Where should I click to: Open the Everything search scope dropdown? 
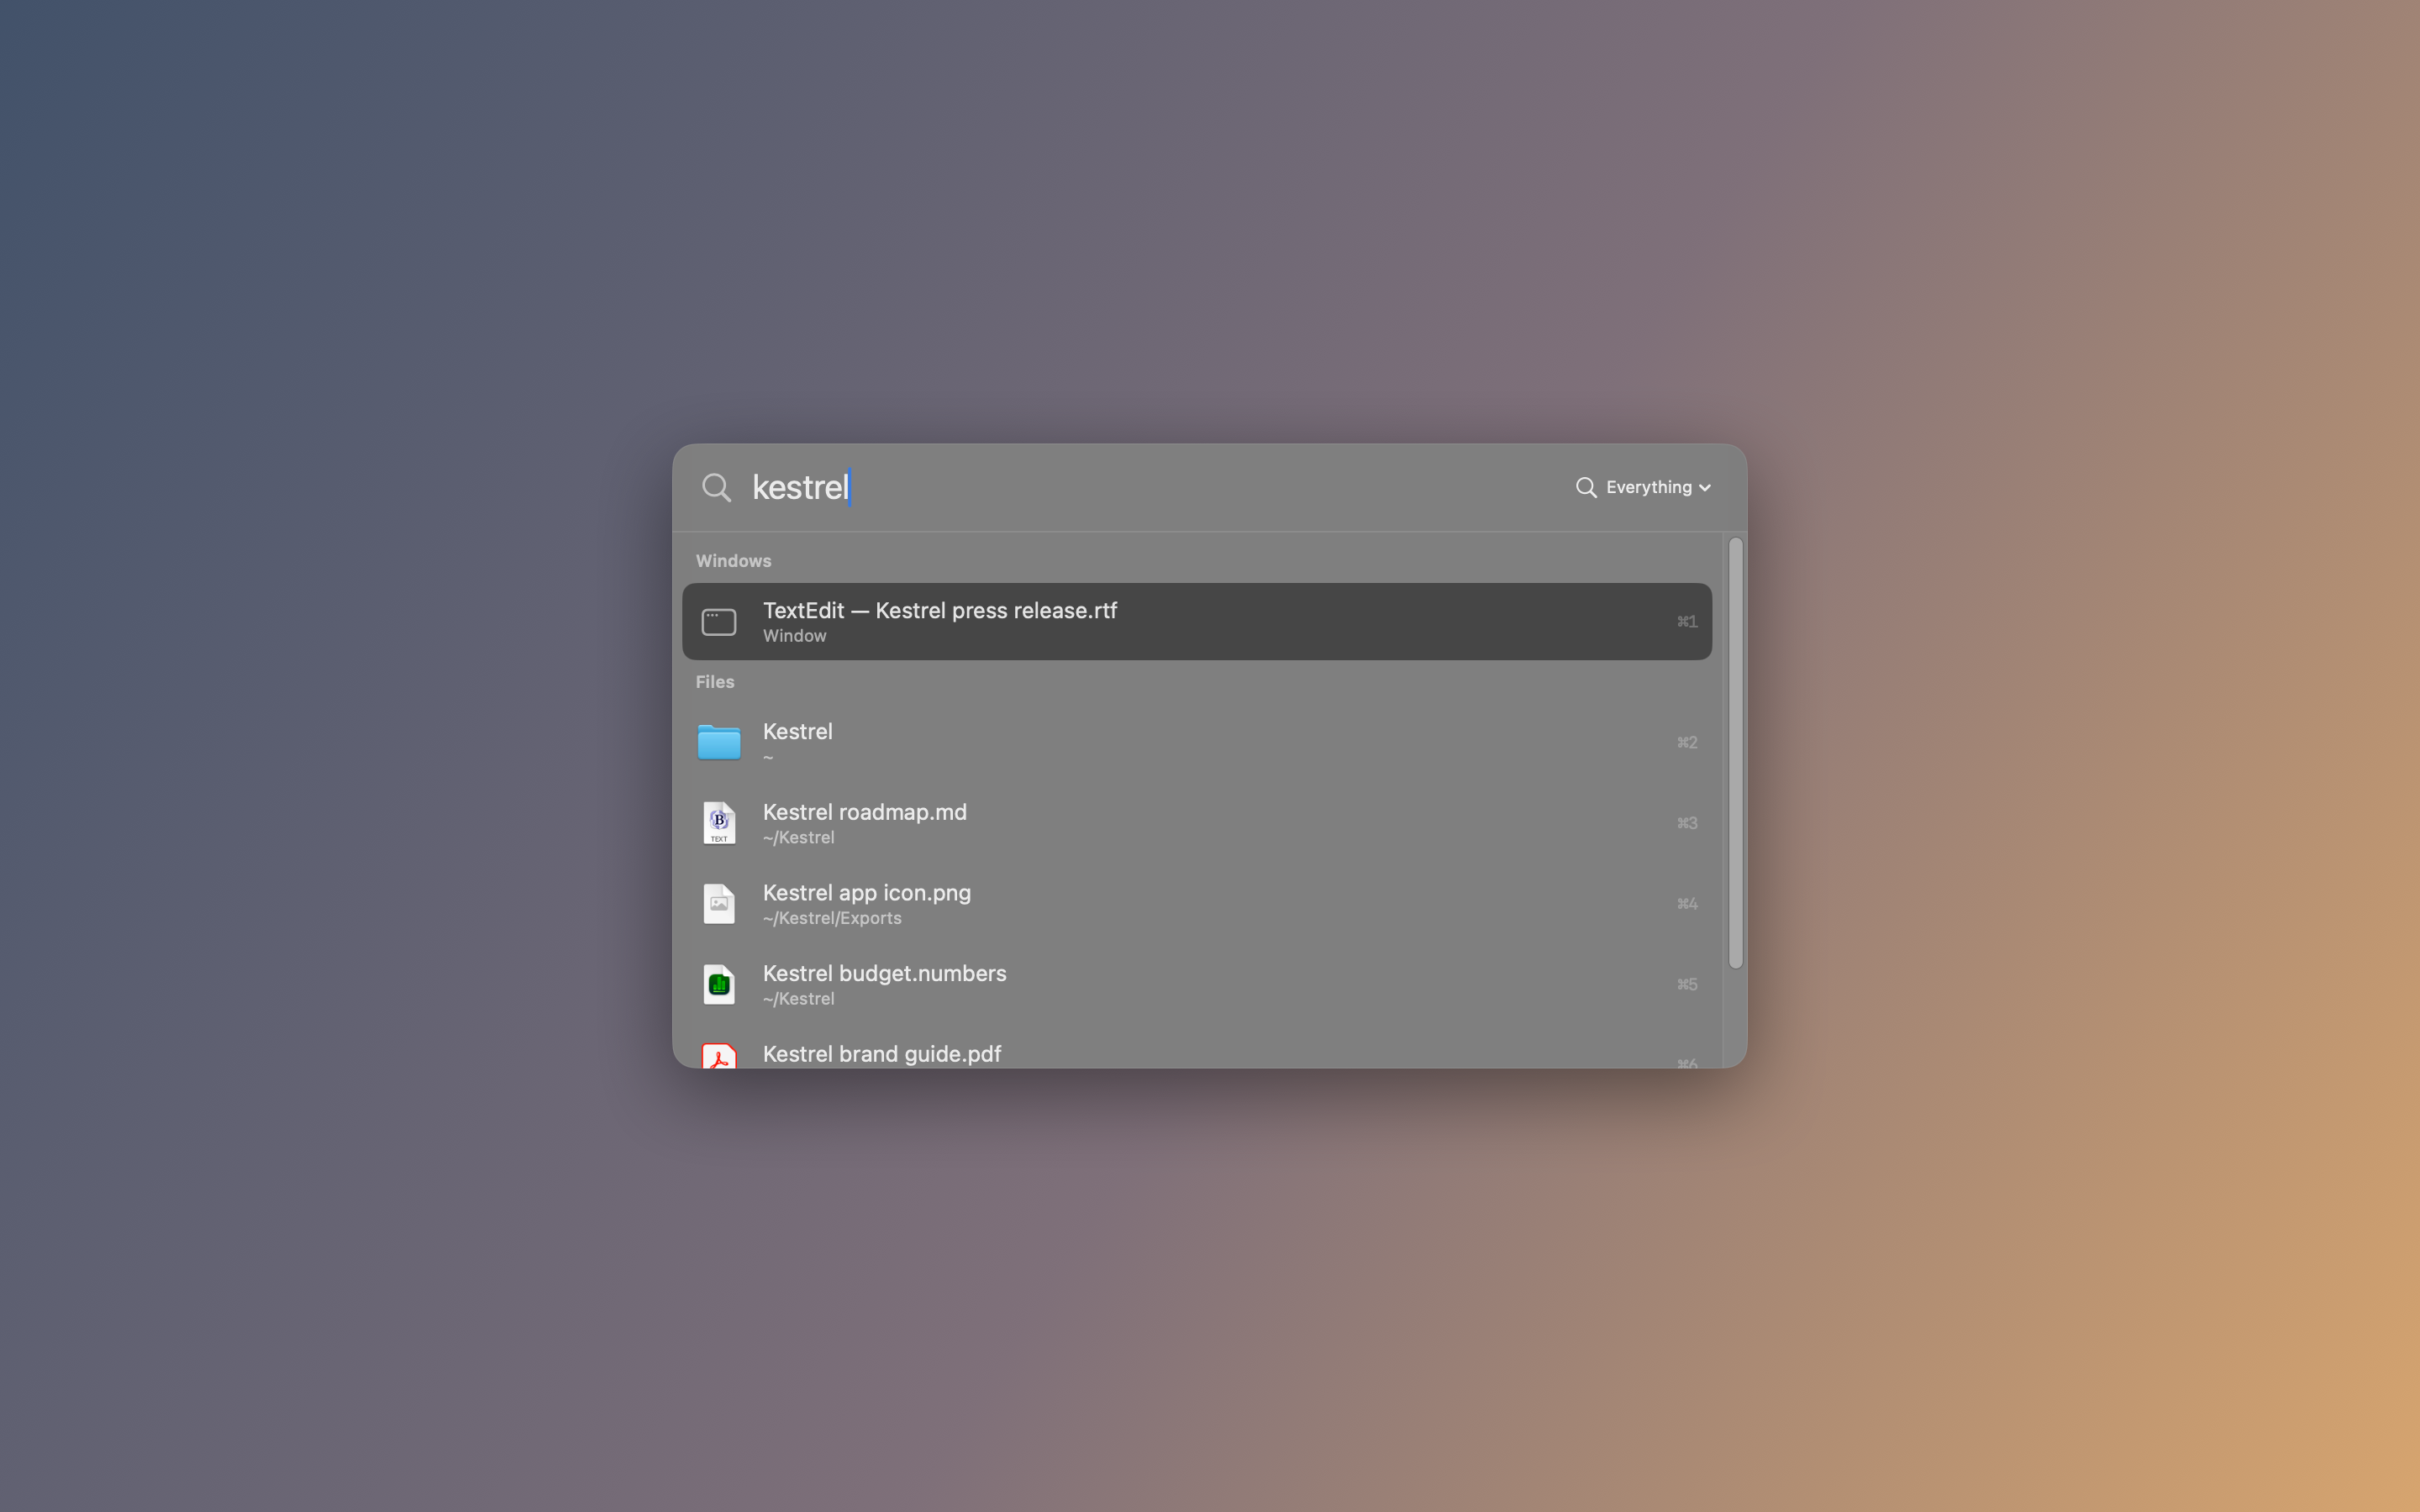pos(1643,487)
